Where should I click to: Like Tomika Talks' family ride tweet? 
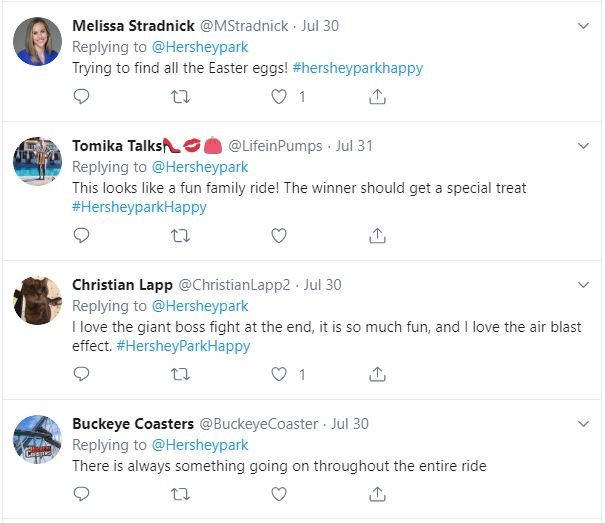(279, 236)
